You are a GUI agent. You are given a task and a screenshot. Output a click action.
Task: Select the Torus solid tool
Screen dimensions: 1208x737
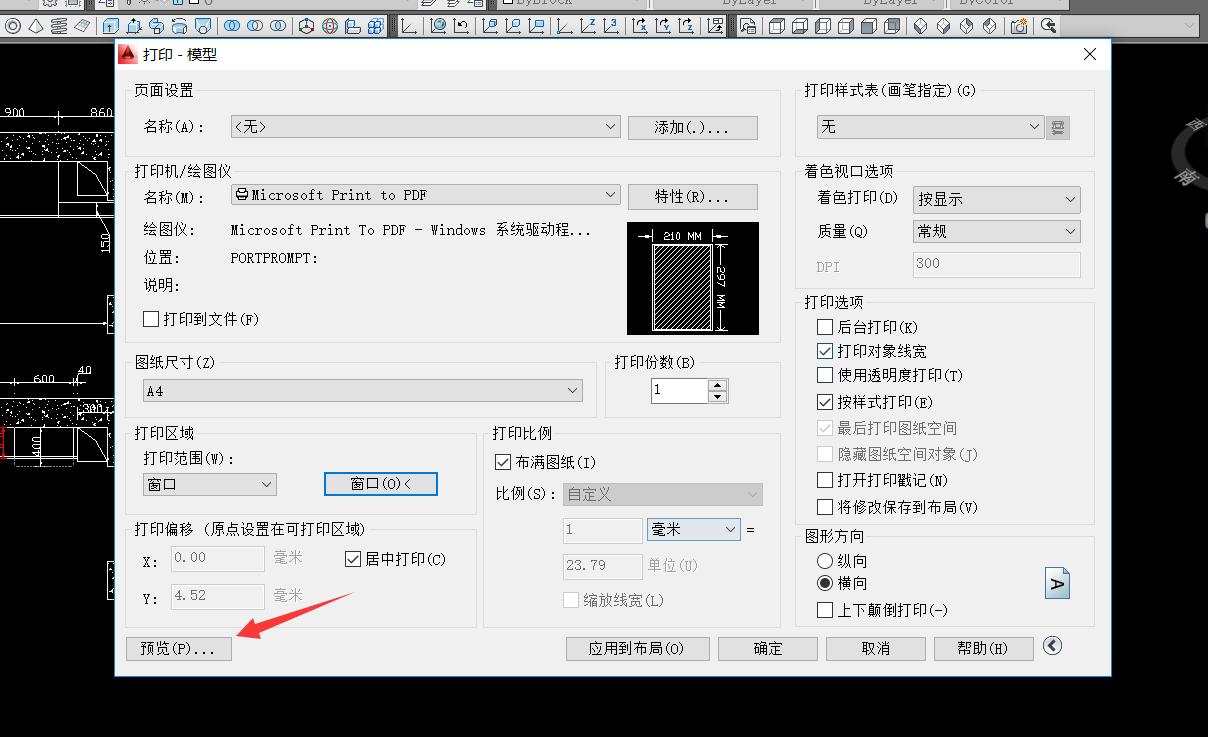point(12,26)
